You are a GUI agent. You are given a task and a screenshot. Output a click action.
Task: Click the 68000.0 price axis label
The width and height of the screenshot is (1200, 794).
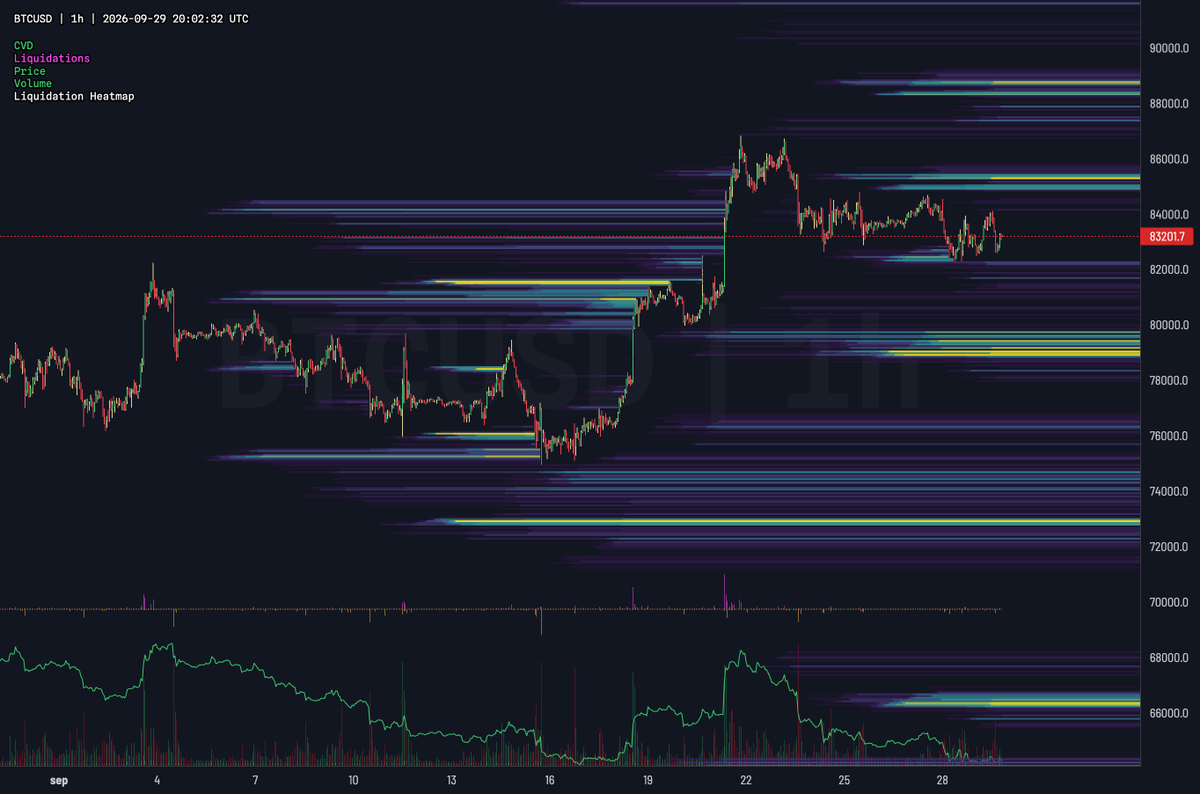[x=1169, y=658]
